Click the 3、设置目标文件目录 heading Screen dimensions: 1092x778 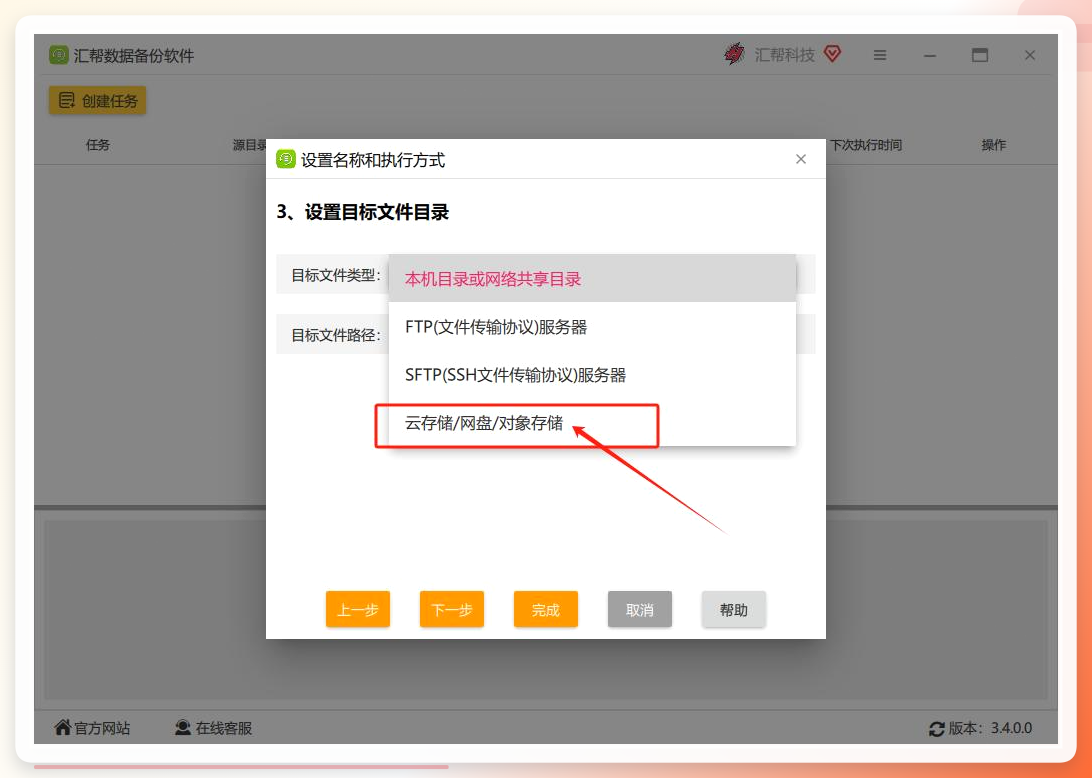pyautogui.click(x=363, y=212)
